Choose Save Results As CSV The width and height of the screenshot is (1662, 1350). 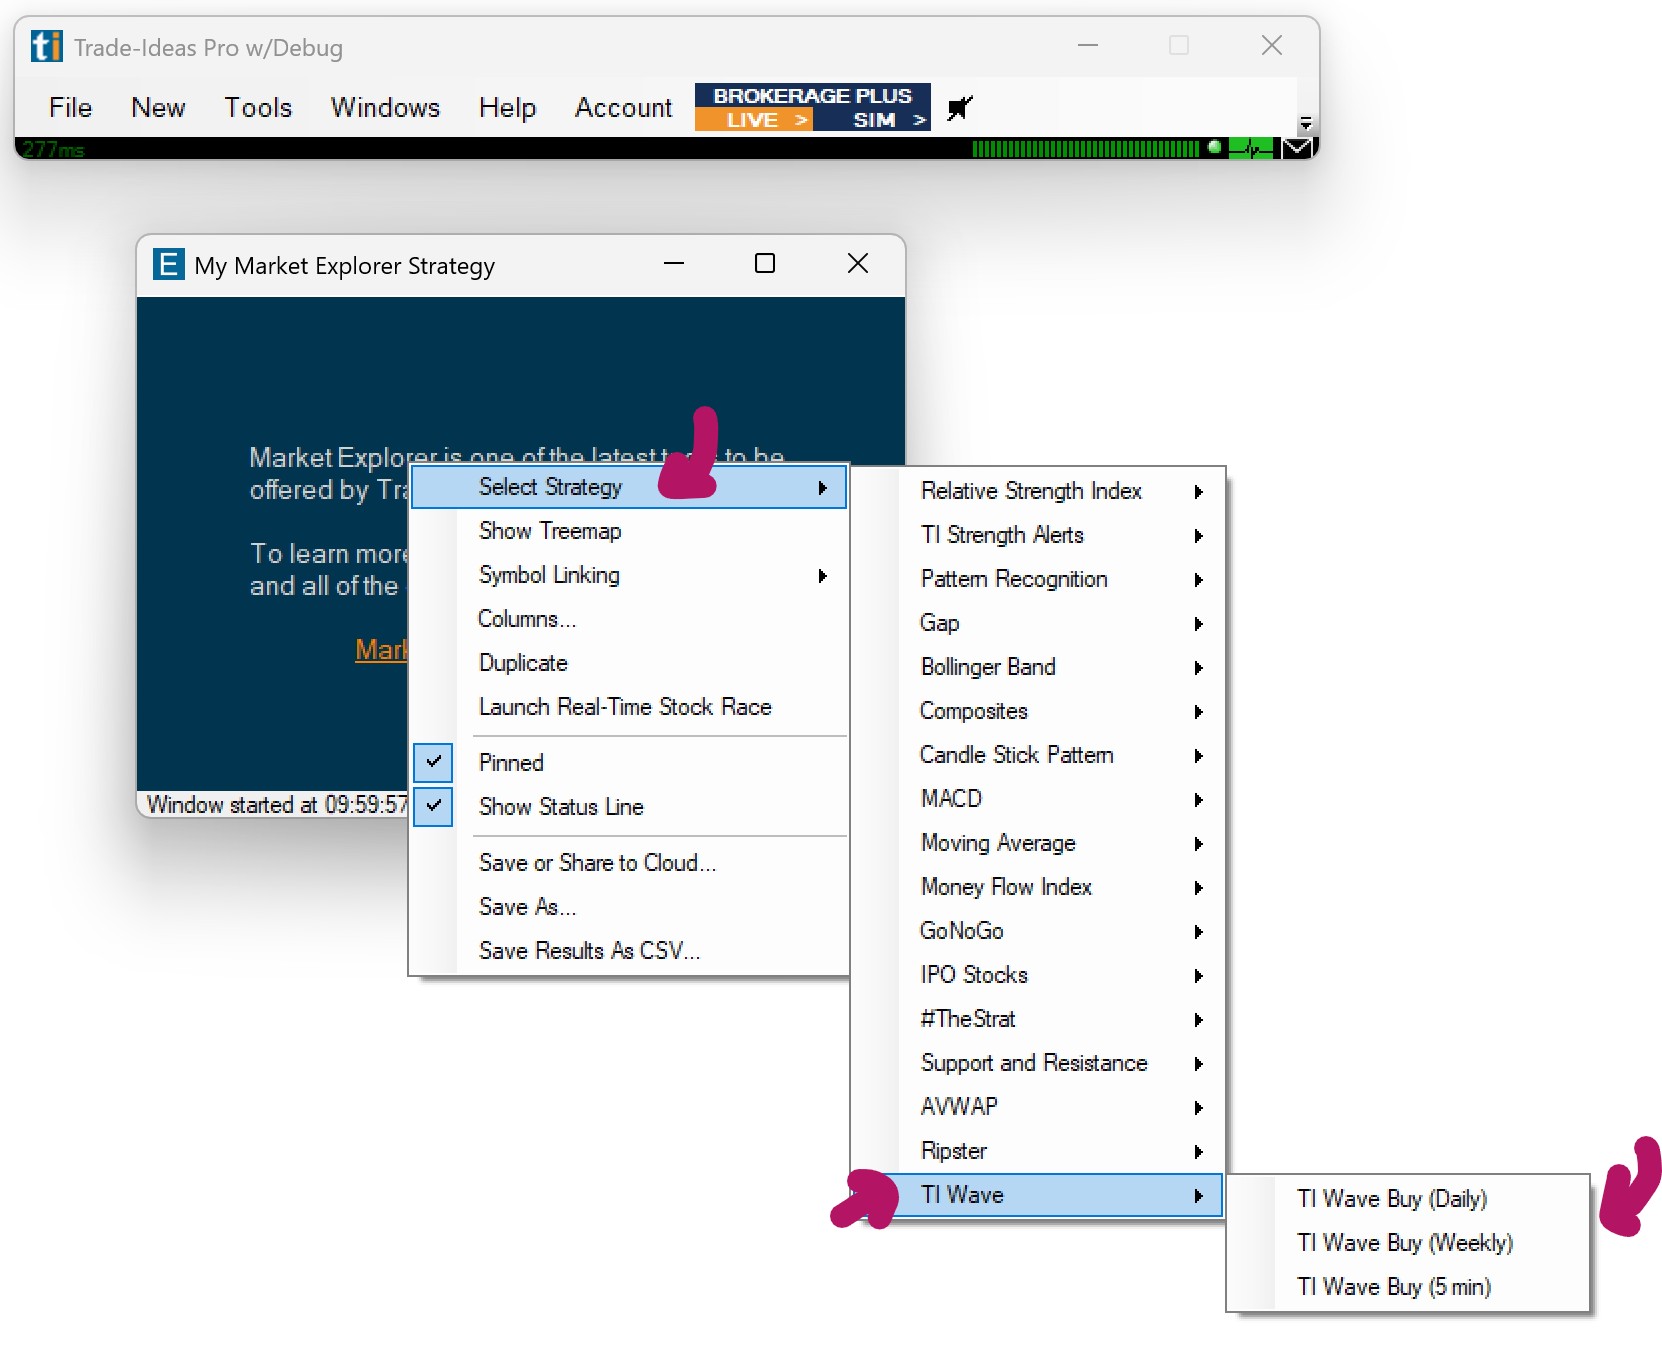(x=589, y=951)
